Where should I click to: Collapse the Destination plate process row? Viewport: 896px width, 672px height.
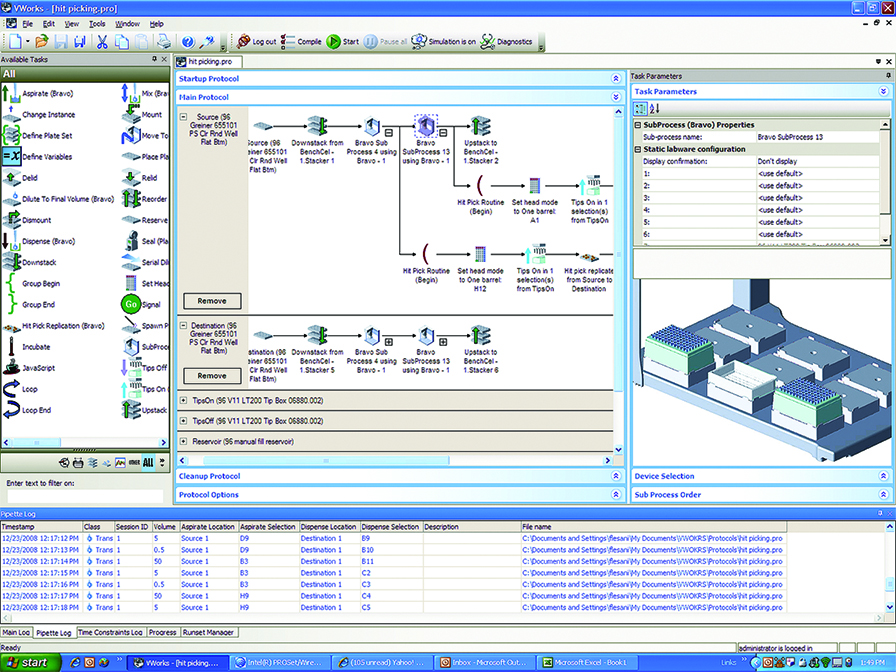point(183,326)
